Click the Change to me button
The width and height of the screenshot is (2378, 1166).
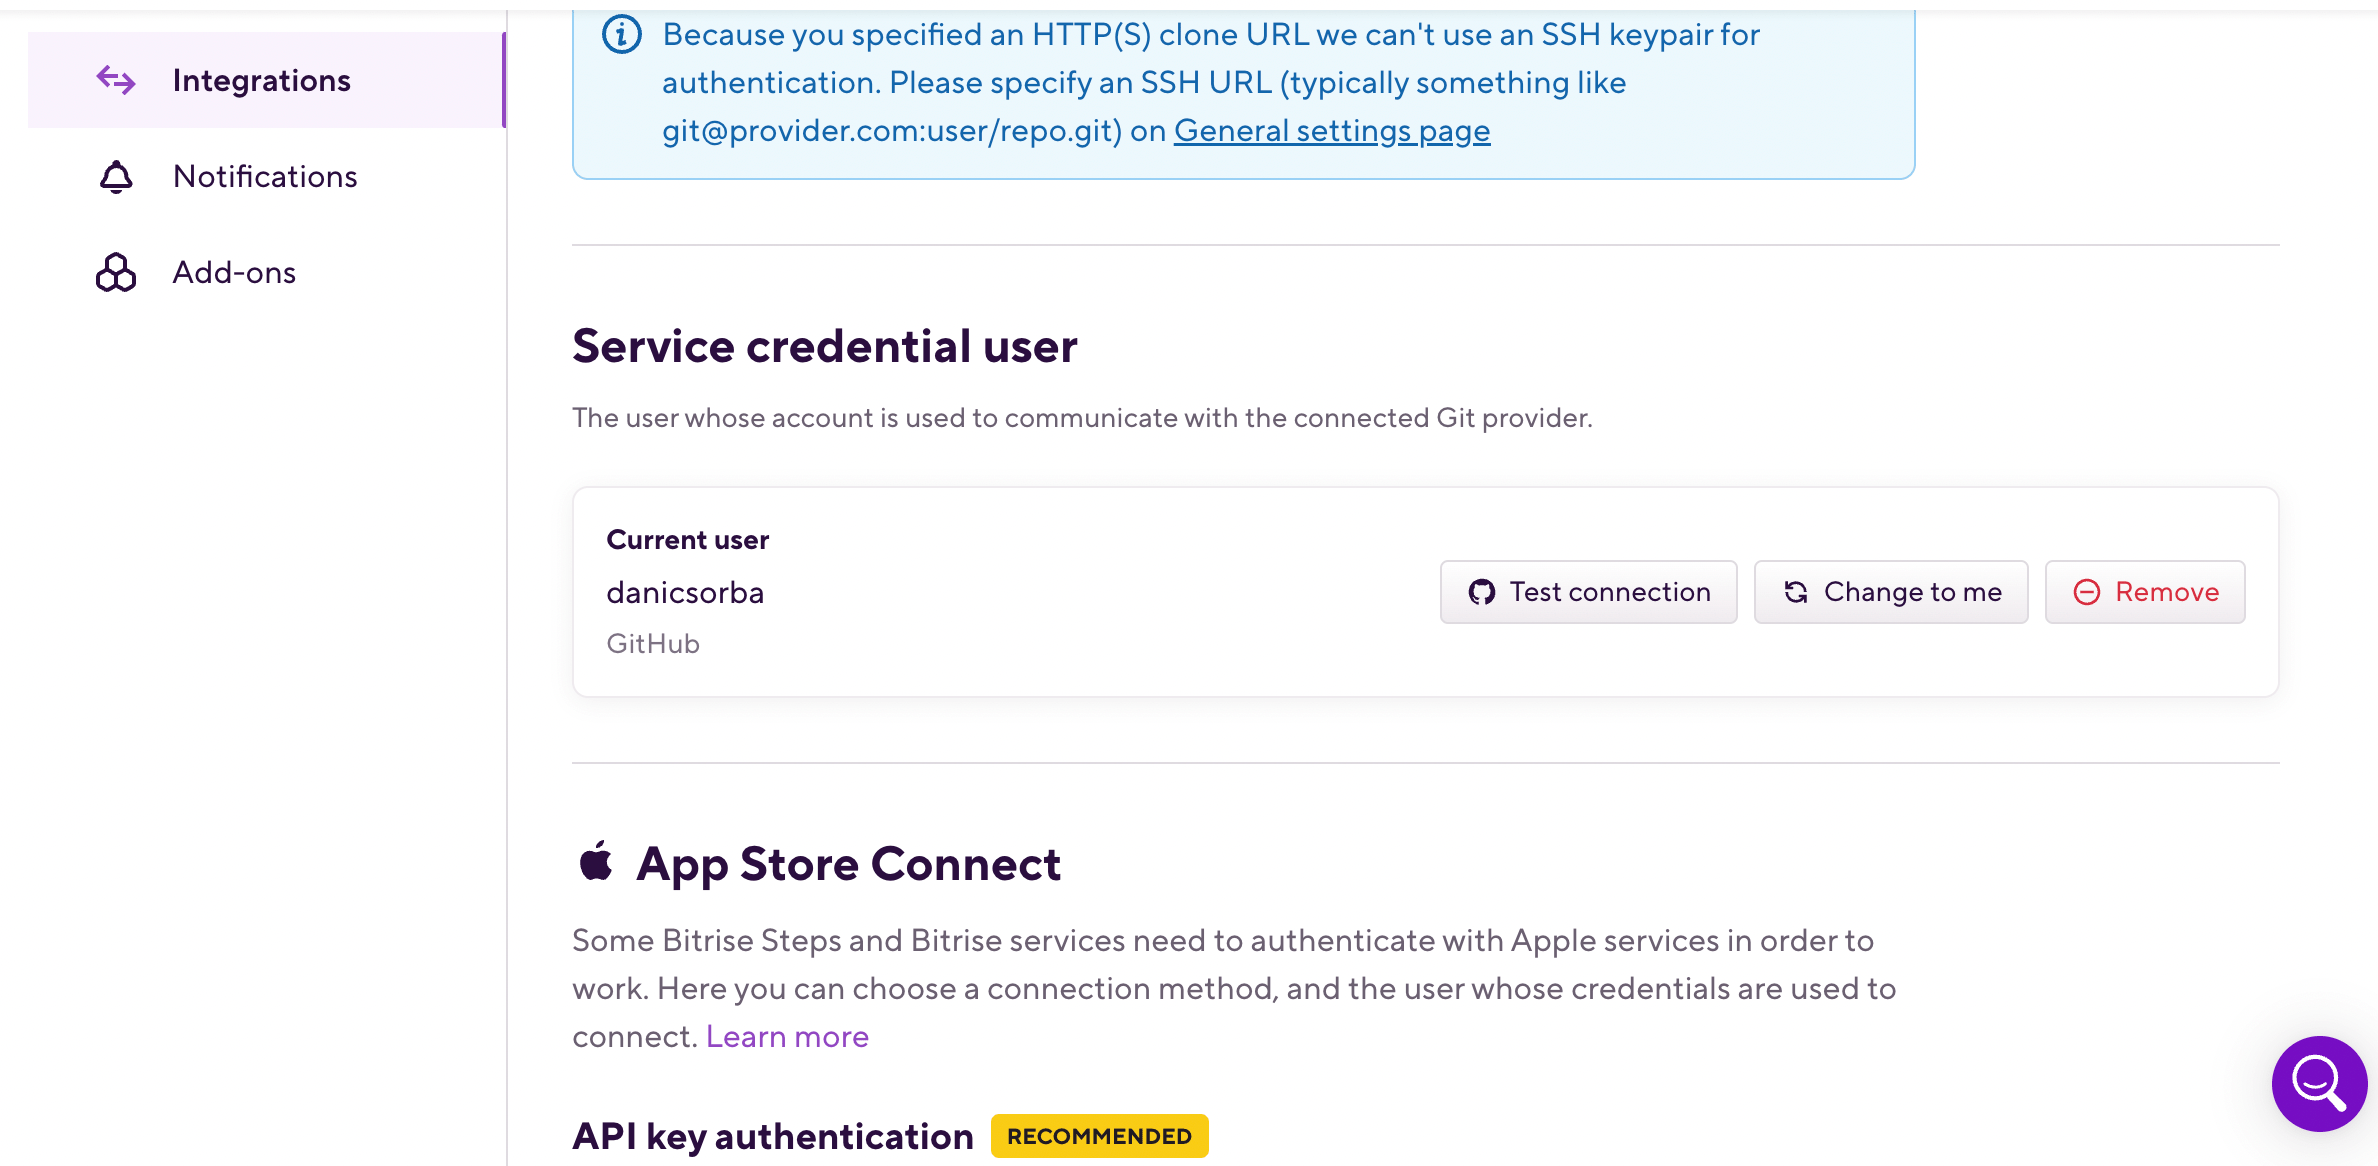click(x=1890, y=591)
